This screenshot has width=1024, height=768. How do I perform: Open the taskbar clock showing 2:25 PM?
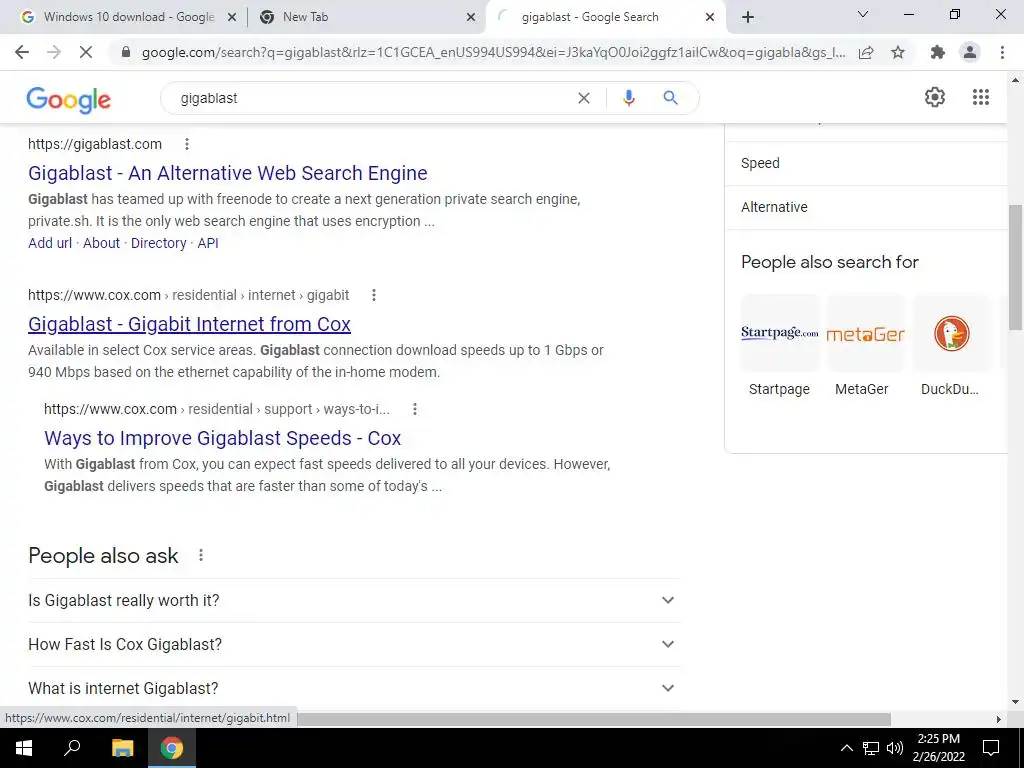click(x=938, y=748)
